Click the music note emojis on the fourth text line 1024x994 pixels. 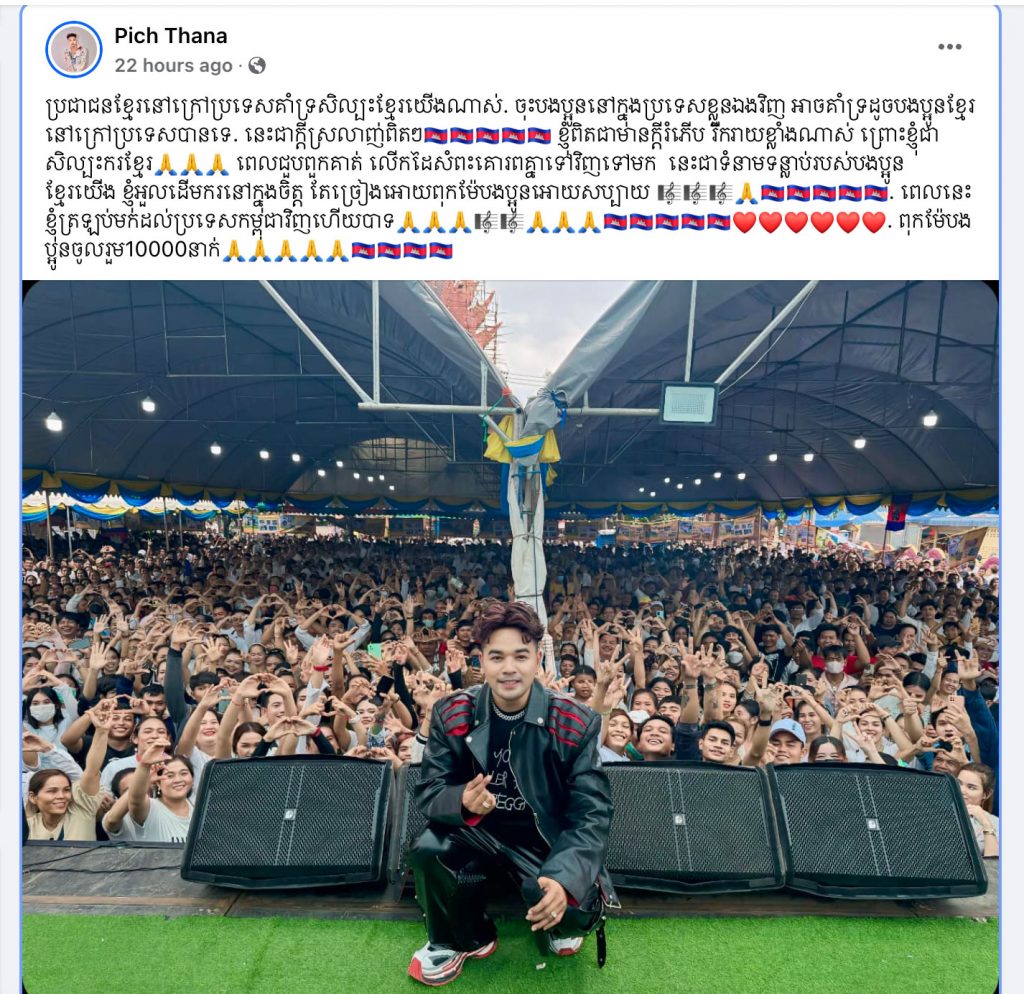694,193
